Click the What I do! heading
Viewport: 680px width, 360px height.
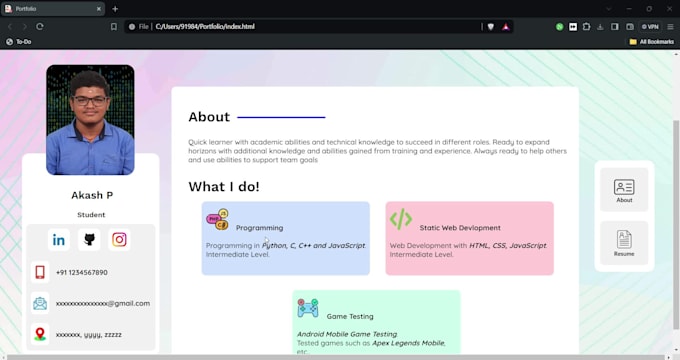coord(224,187)
